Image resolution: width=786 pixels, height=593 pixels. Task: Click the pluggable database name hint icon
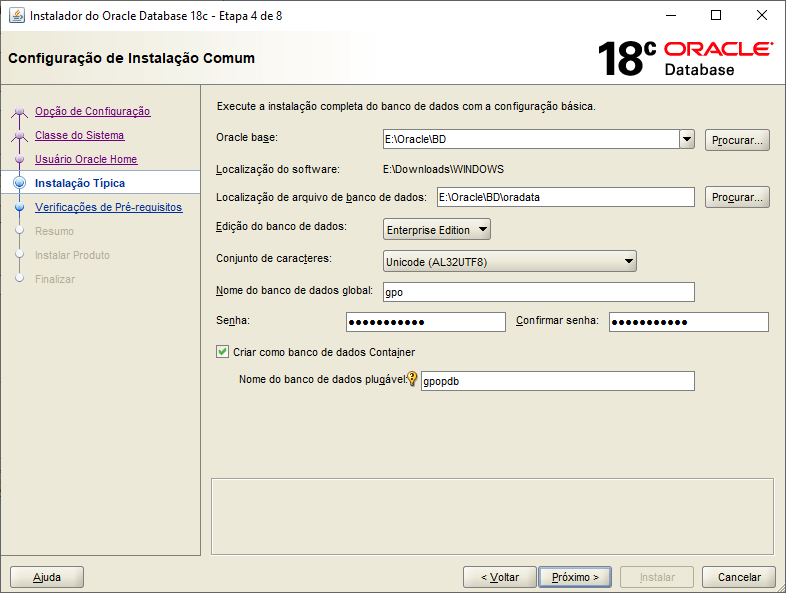412,380
